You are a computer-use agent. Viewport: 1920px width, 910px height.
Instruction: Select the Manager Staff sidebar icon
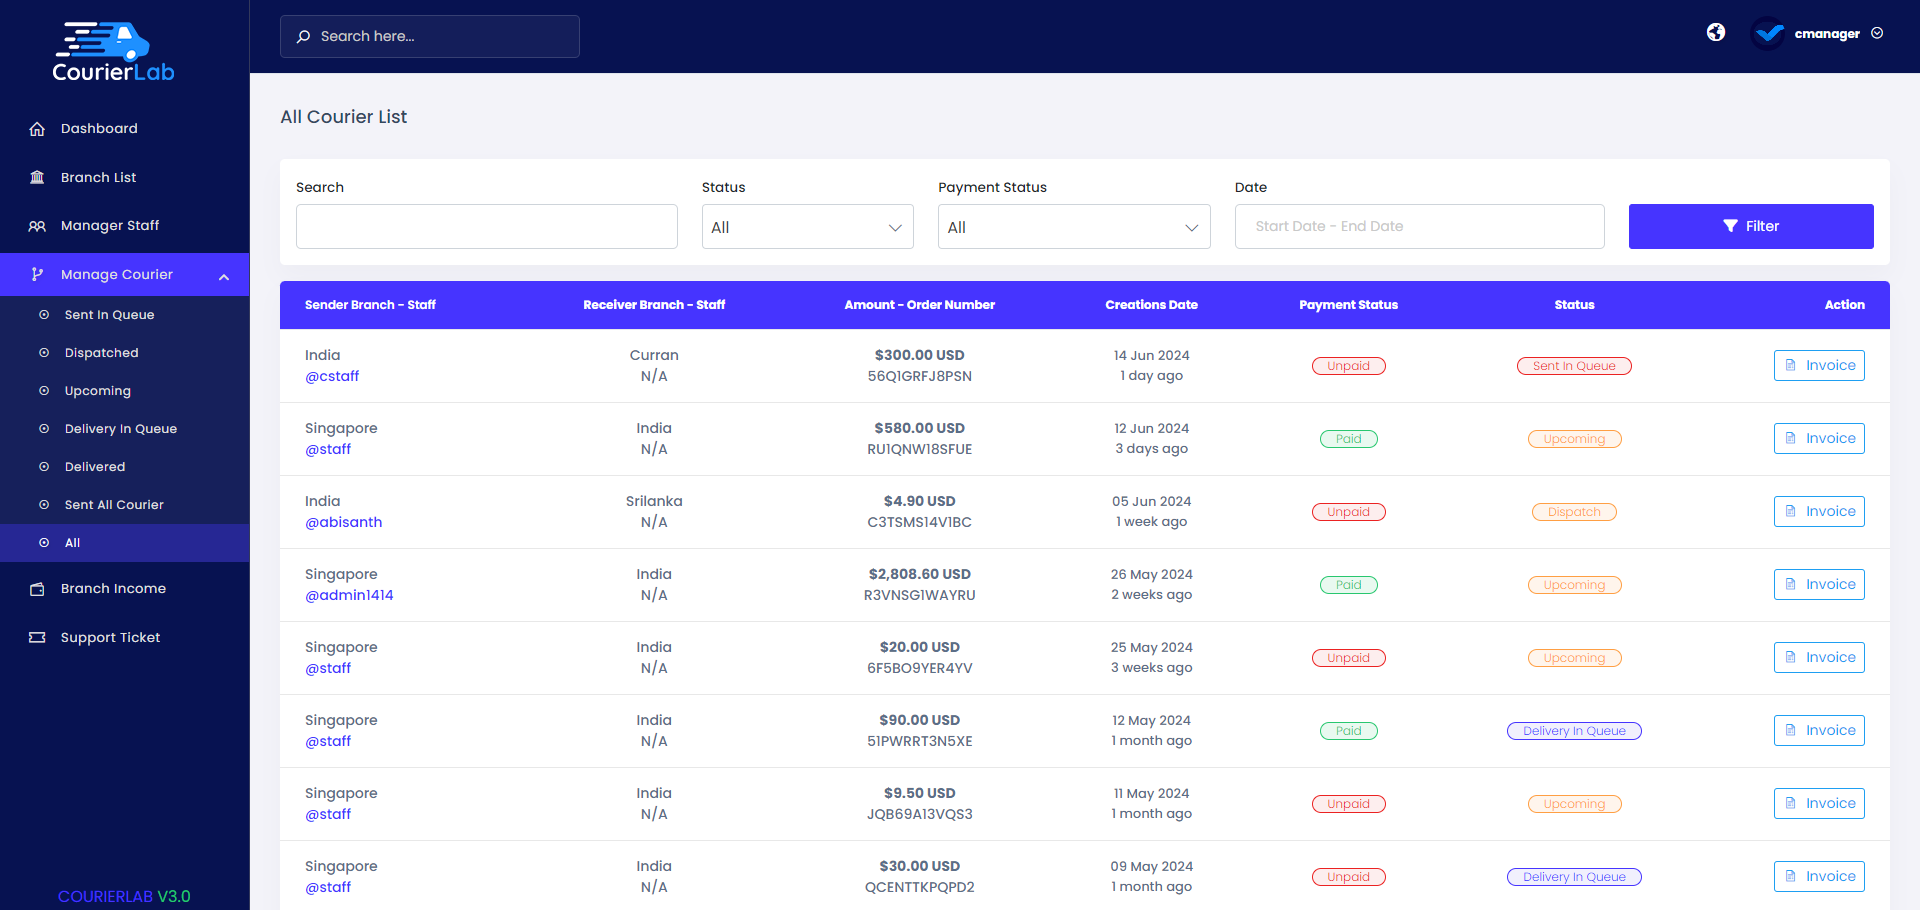pos(37,226)
